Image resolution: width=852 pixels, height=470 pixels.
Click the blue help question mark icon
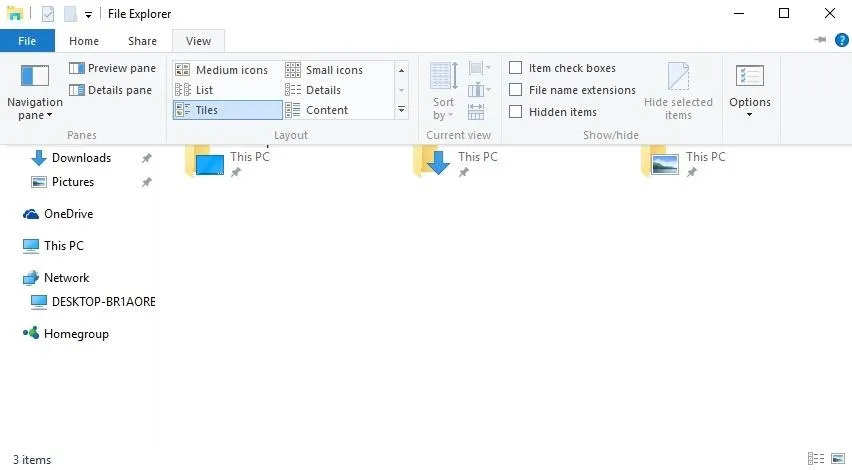point(842,40)
